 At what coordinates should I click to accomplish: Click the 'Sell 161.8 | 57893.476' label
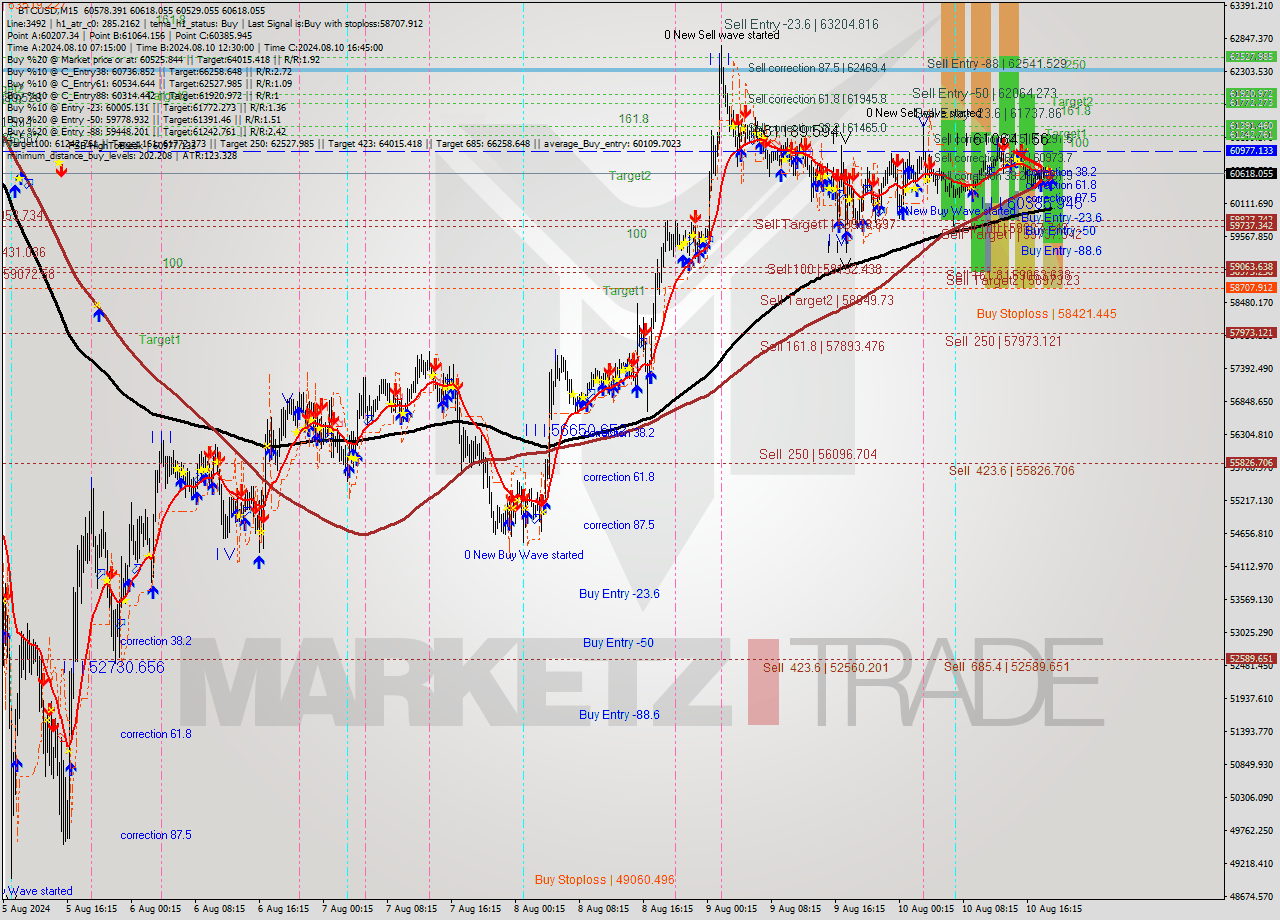coord(822,346)
